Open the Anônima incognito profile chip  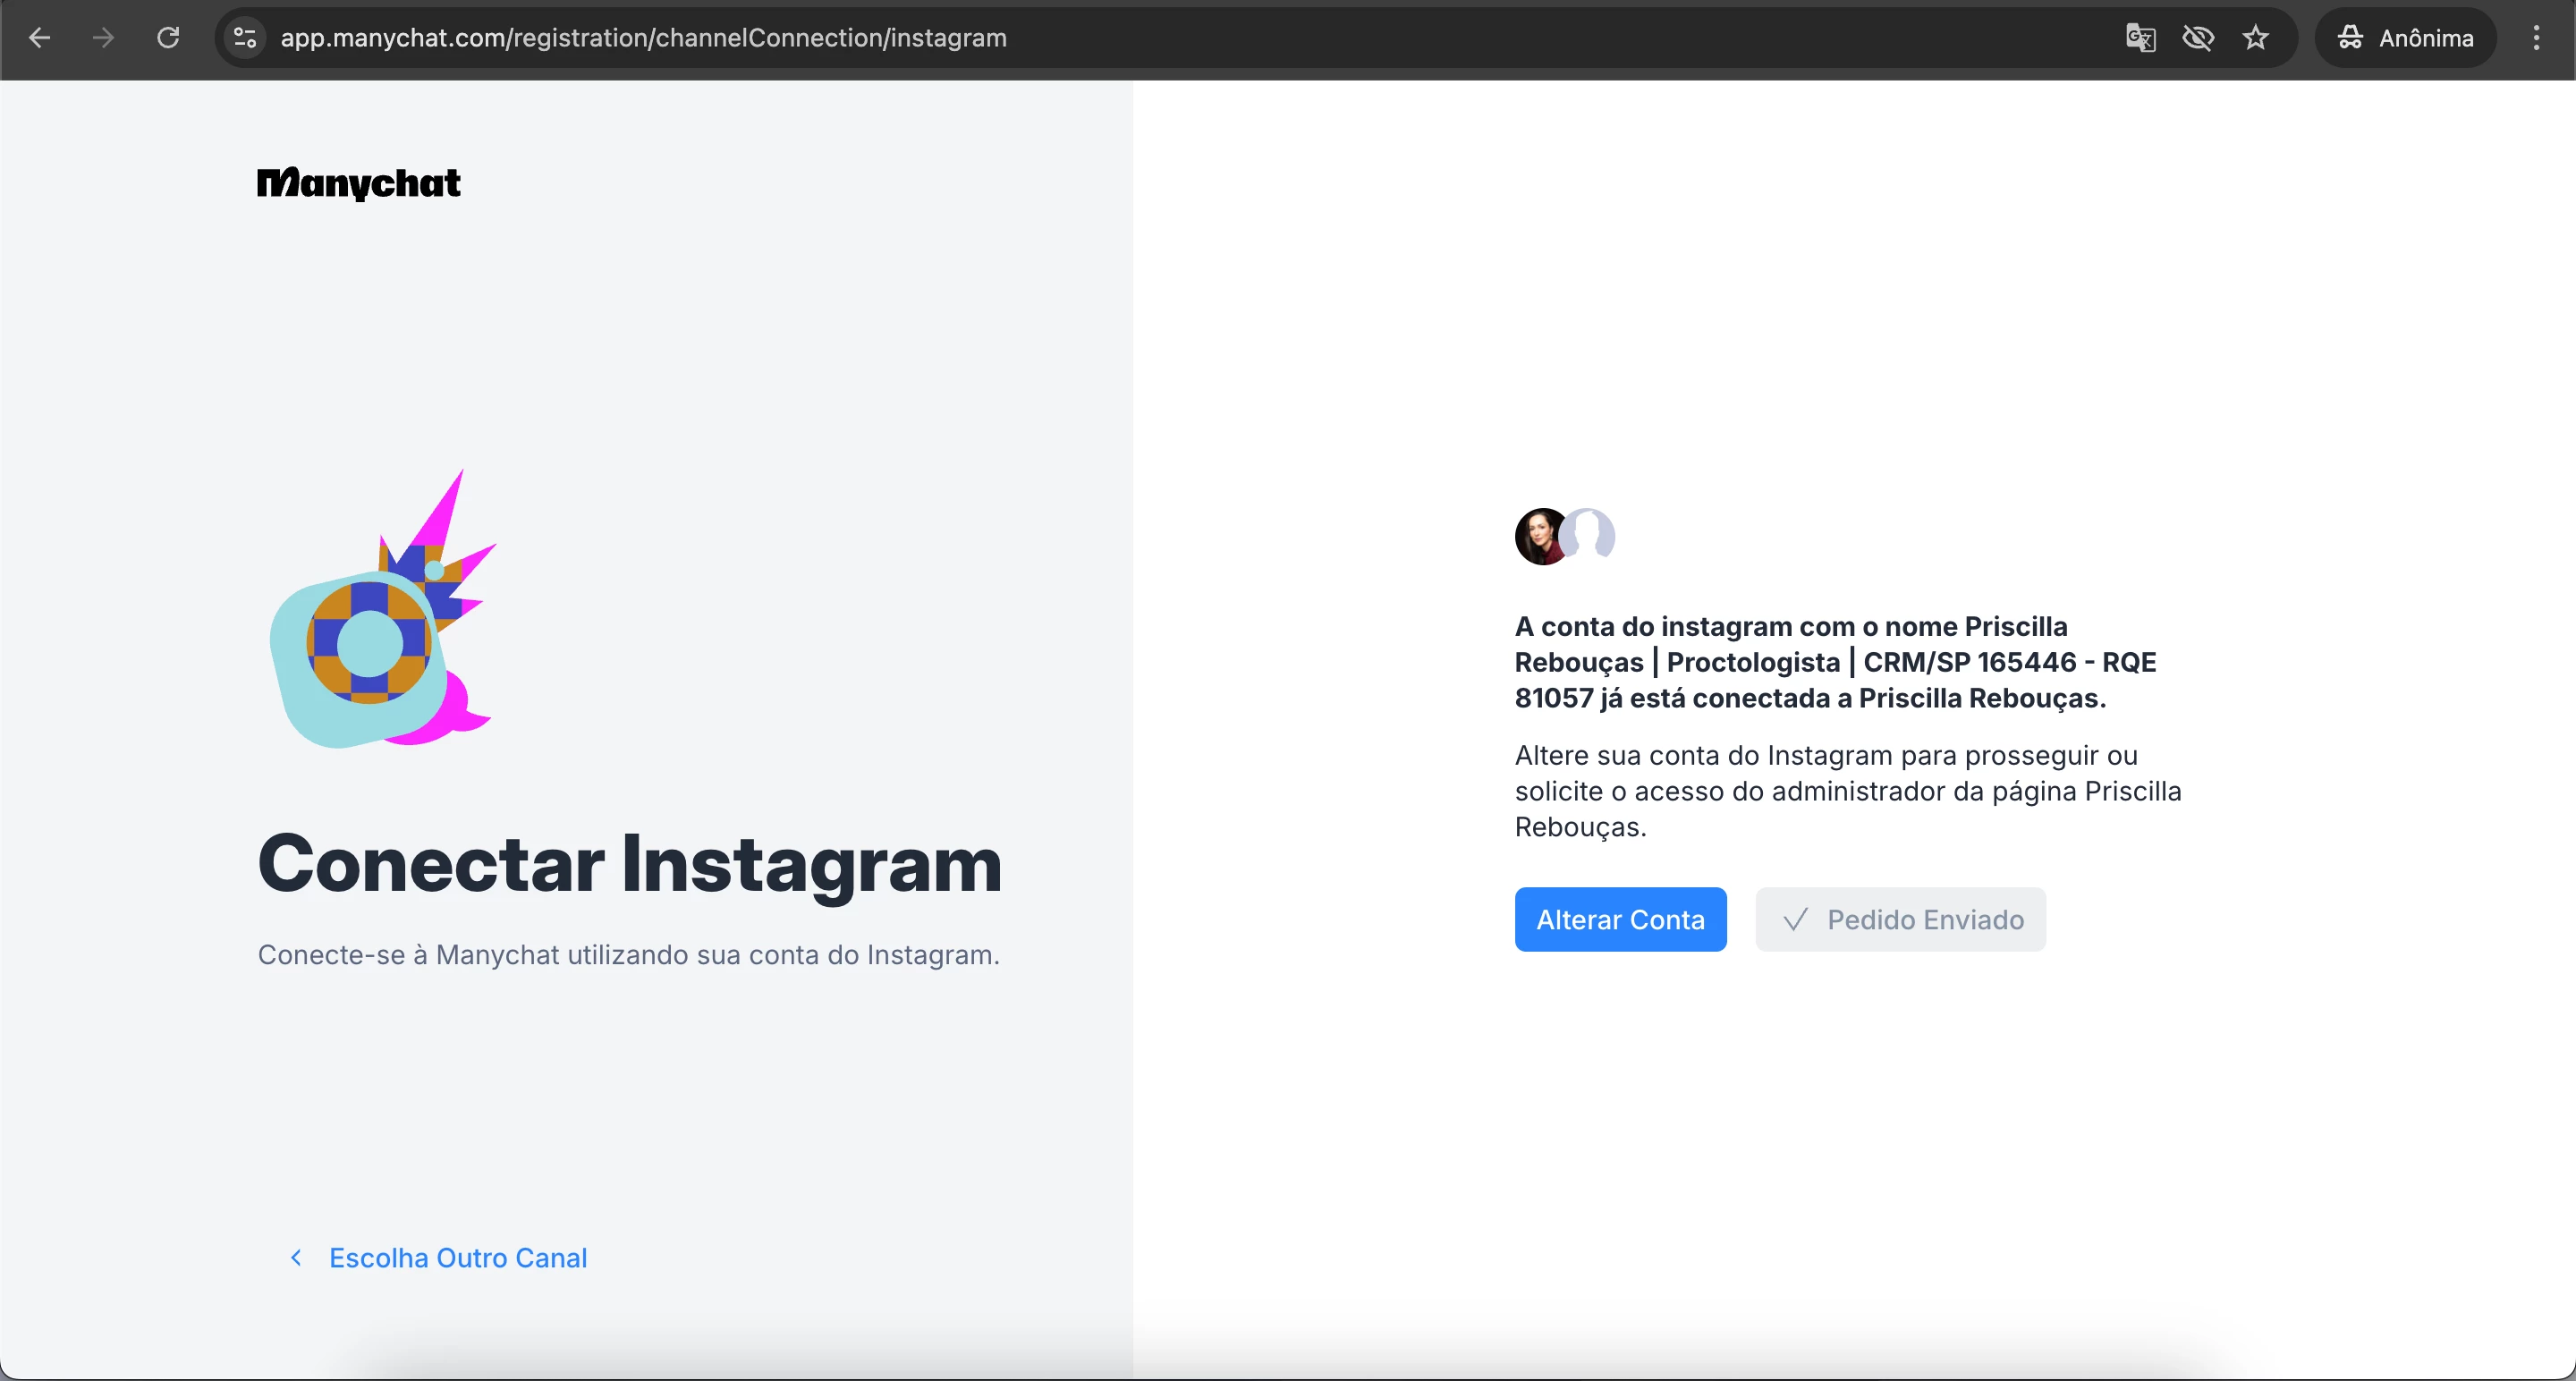(x=2405, y=38)
